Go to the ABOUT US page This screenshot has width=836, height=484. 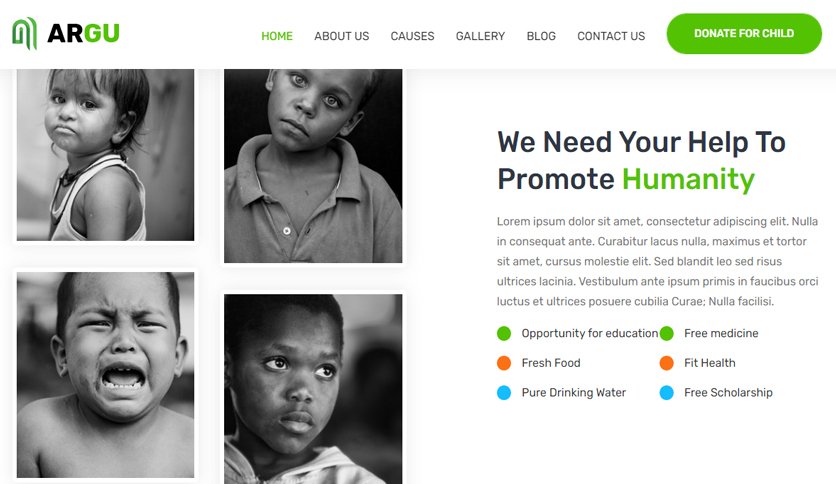[x=341, y=36]
